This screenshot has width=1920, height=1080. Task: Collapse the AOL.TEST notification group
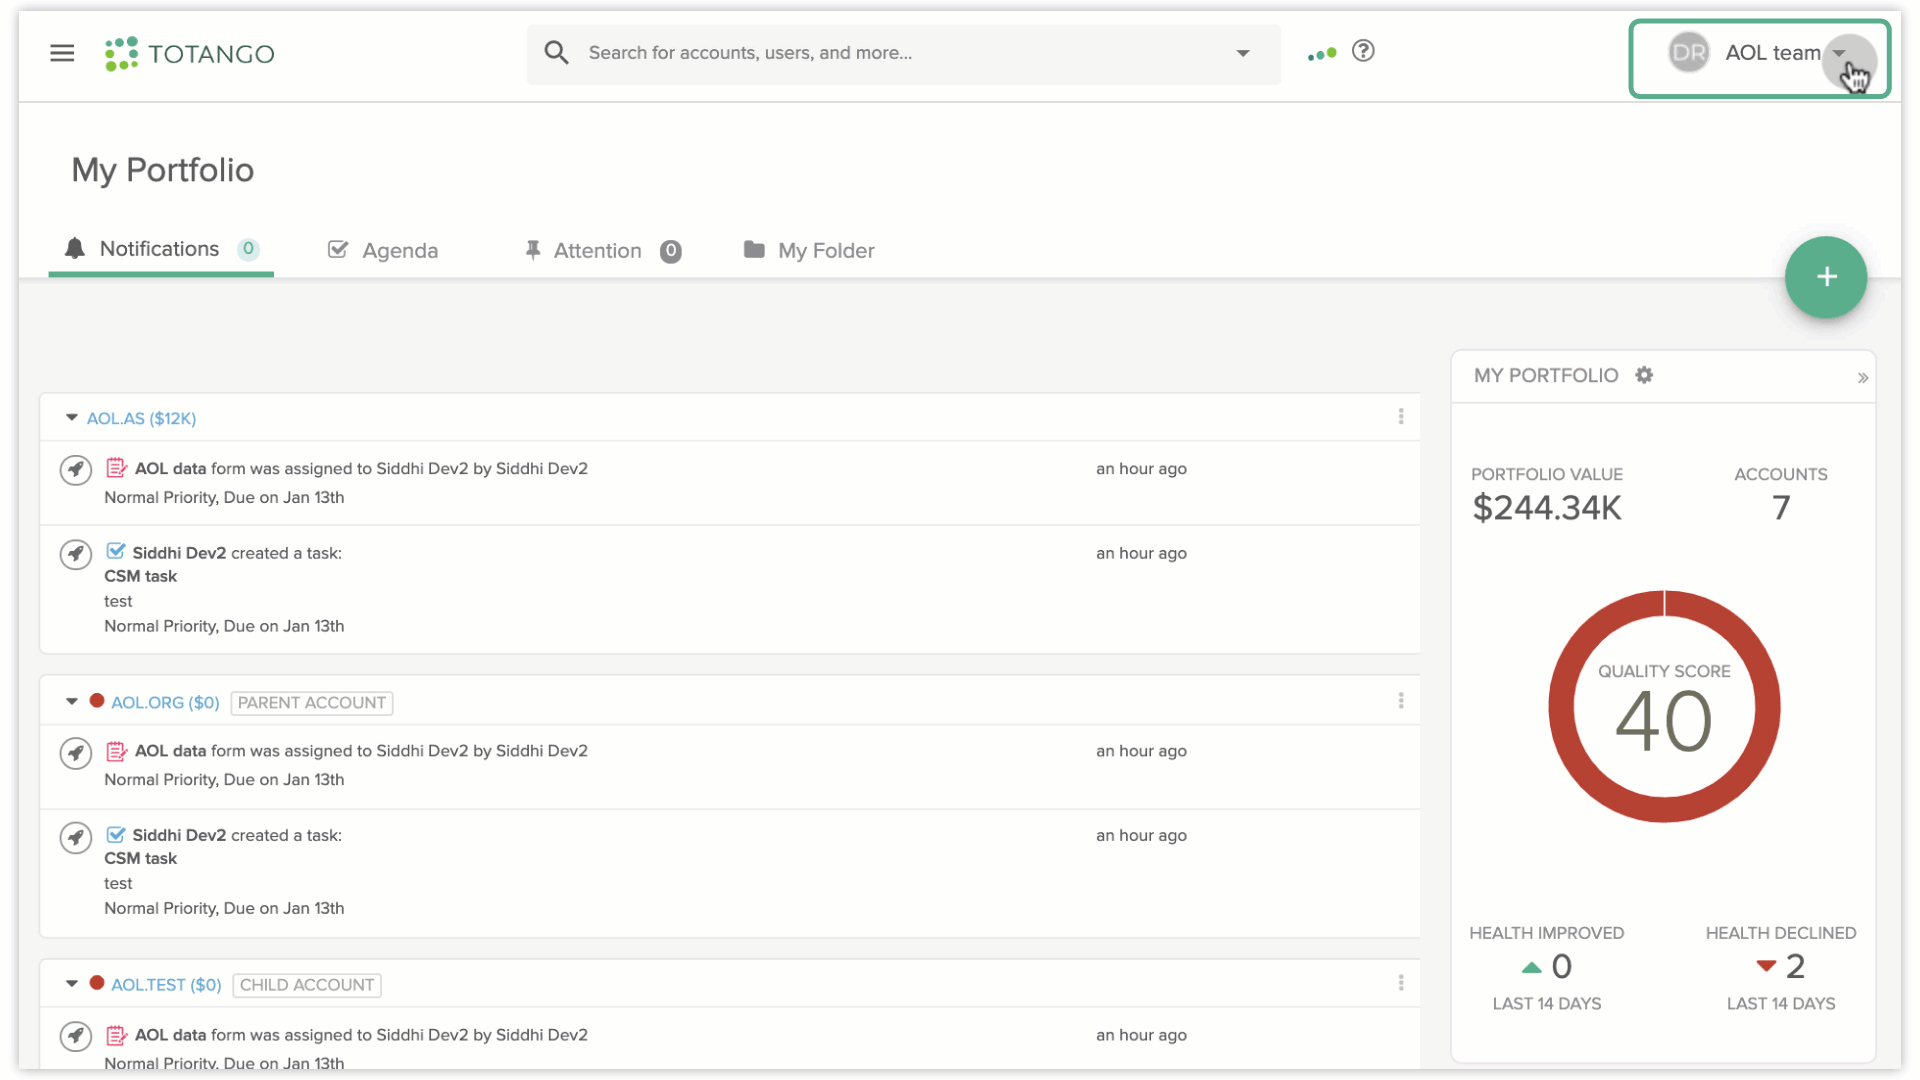point(71,984)
